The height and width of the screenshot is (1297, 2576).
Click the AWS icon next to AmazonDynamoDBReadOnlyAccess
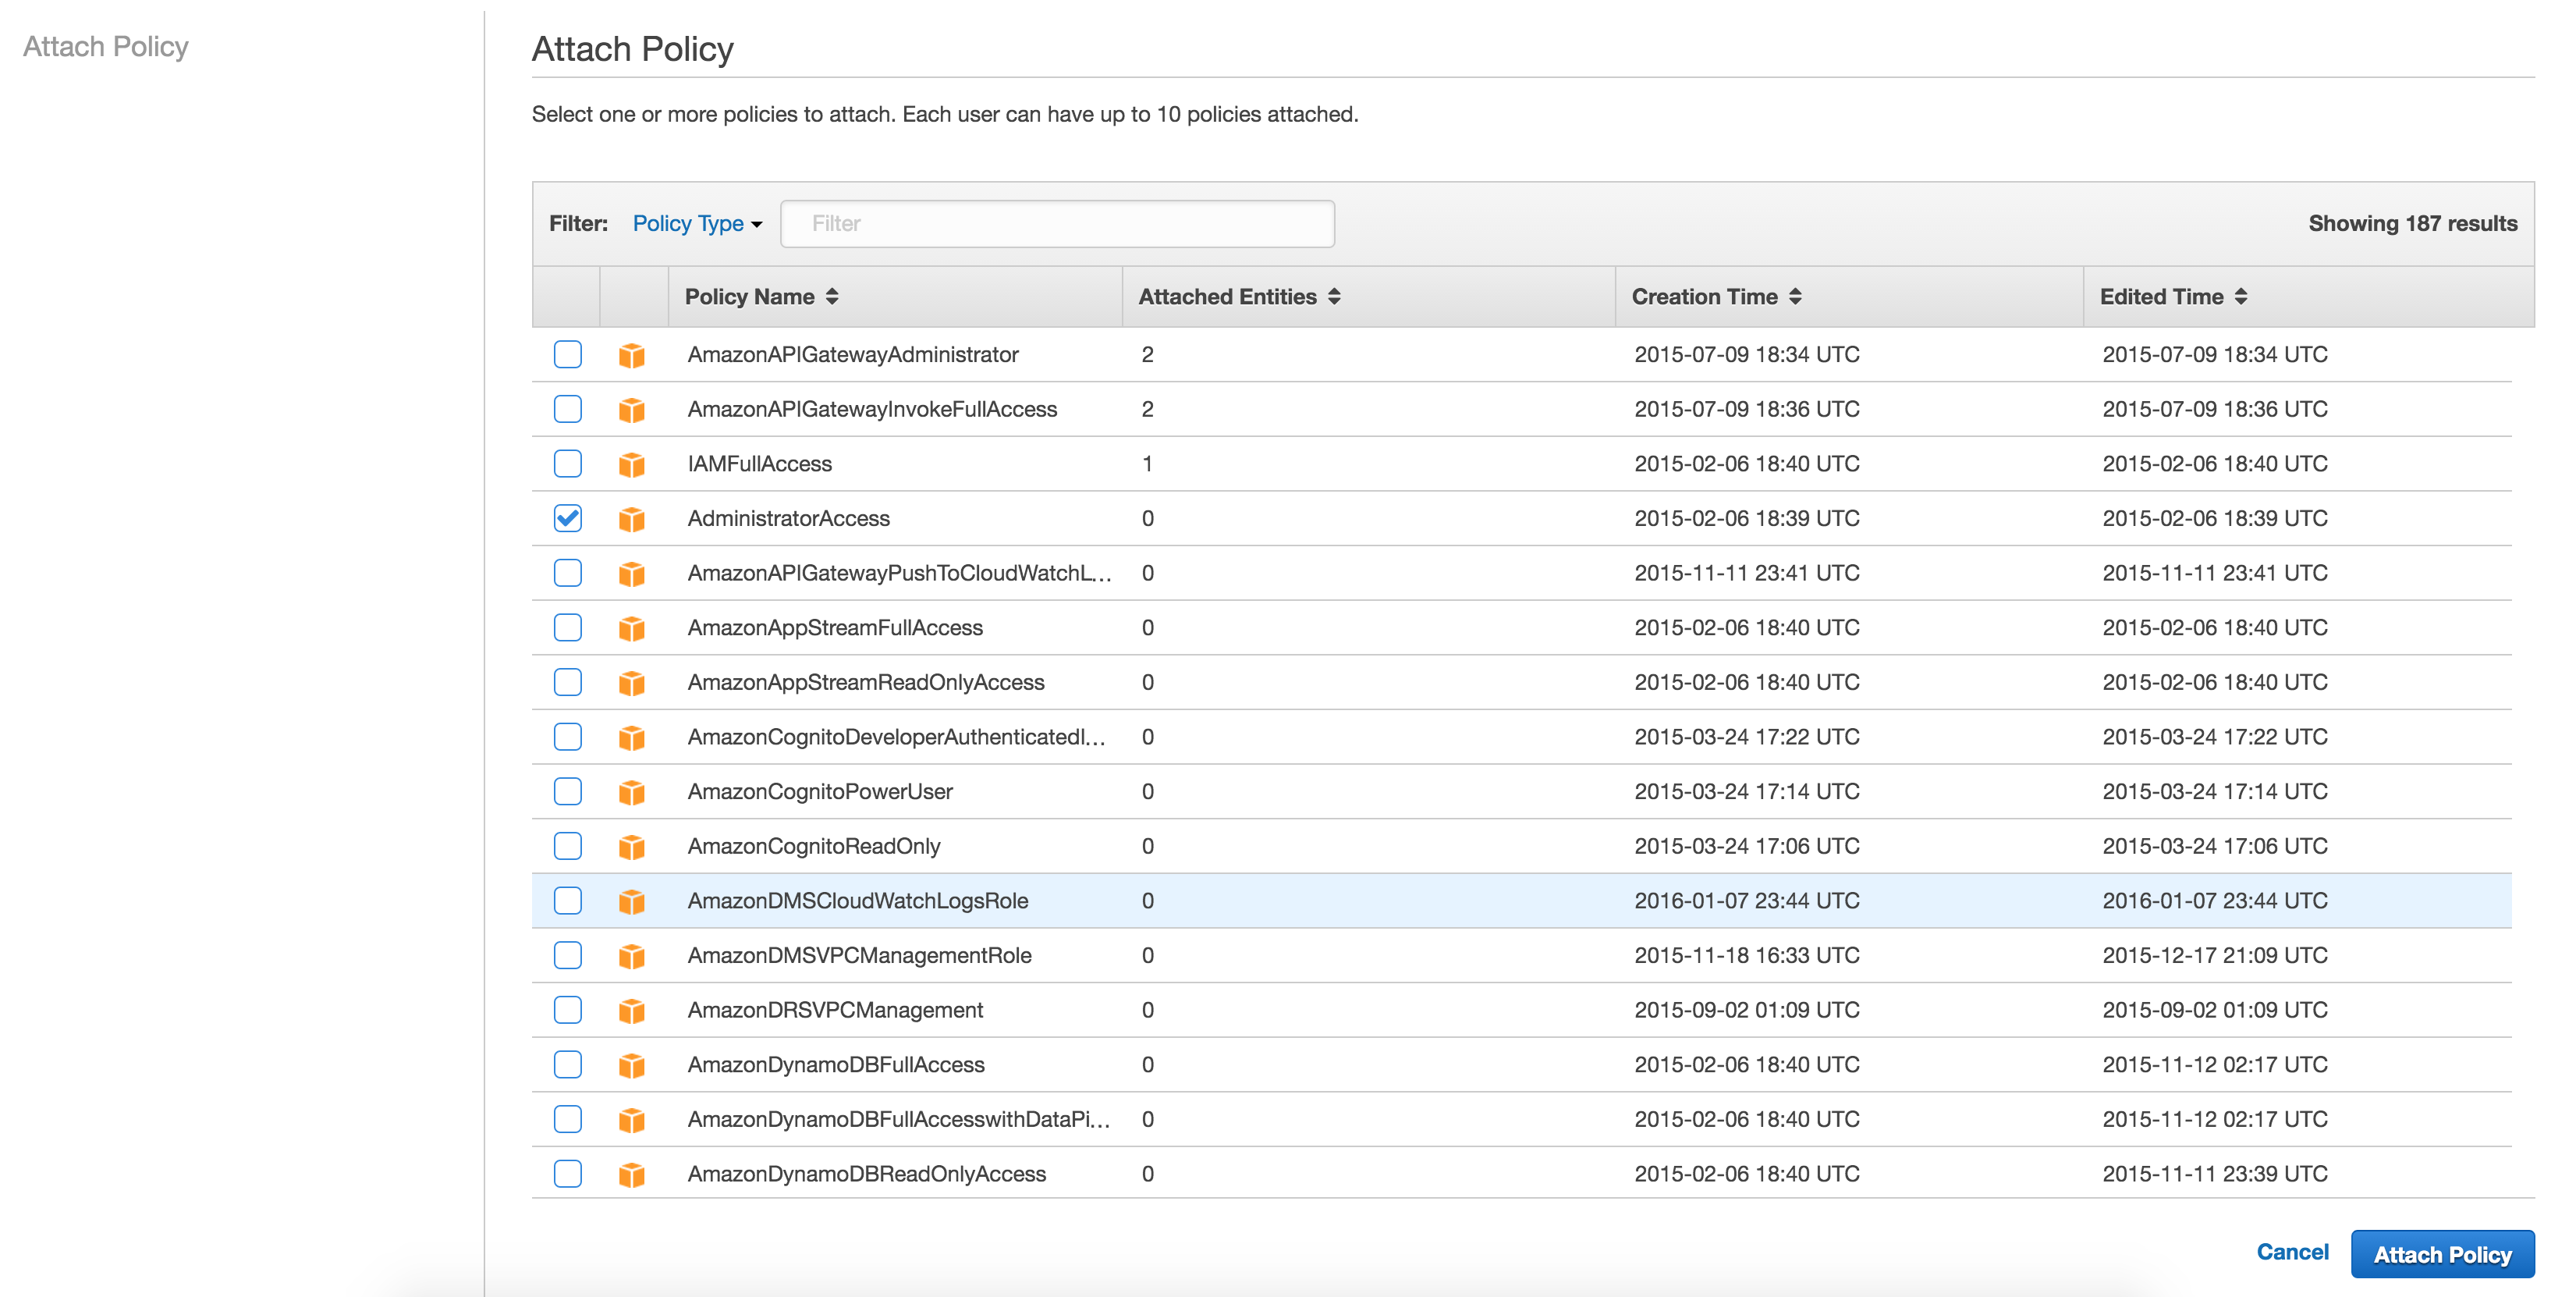(632, 1173)
